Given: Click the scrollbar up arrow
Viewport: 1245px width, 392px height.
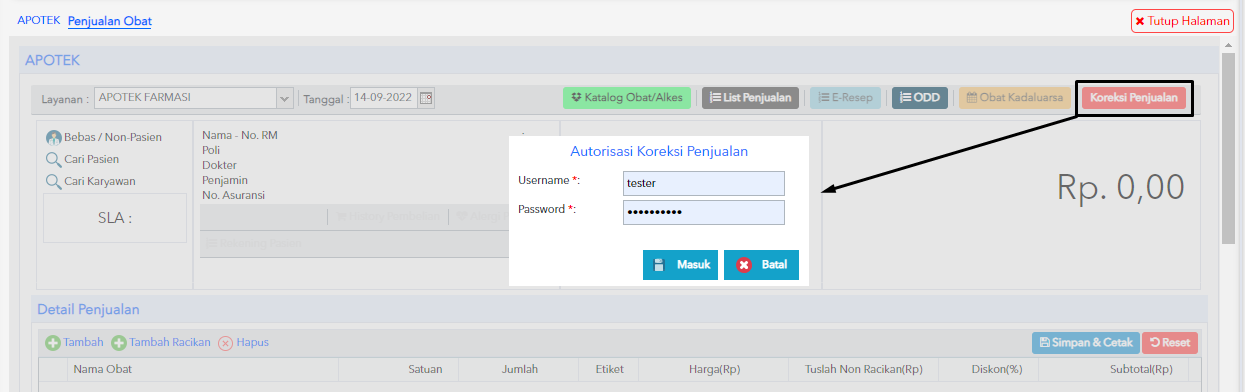Looking at the screenshot, I should pyautogui.click(x=1228, y=45).
